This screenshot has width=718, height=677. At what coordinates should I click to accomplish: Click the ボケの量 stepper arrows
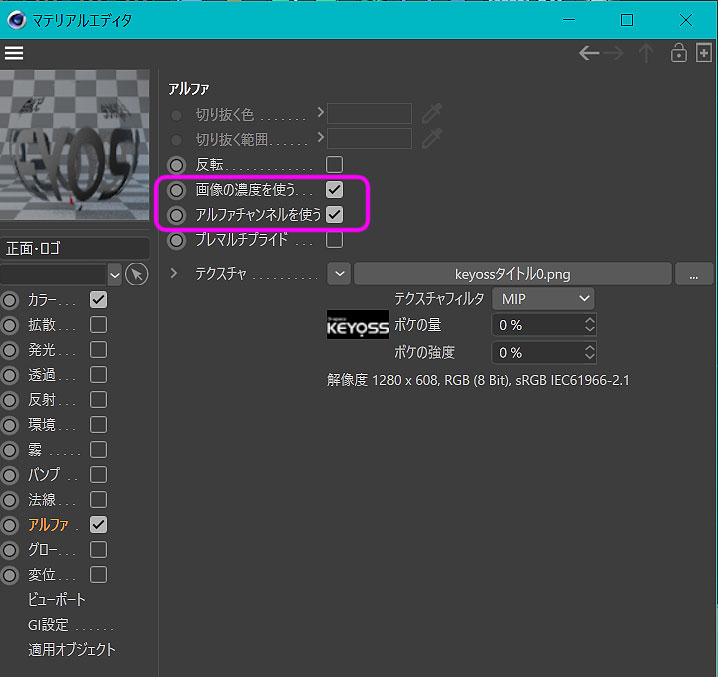589,325
